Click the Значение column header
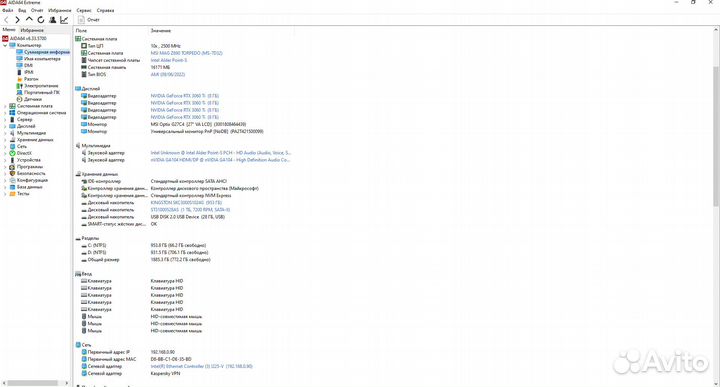The width and height of the screenshot is (720, 387). [x=161, y=30]
